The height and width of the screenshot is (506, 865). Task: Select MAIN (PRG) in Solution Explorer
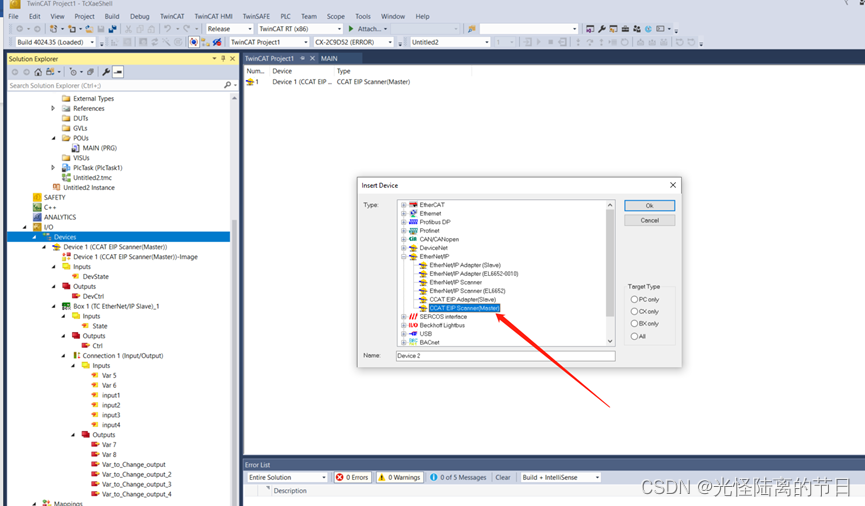click(x=99, y=148)
